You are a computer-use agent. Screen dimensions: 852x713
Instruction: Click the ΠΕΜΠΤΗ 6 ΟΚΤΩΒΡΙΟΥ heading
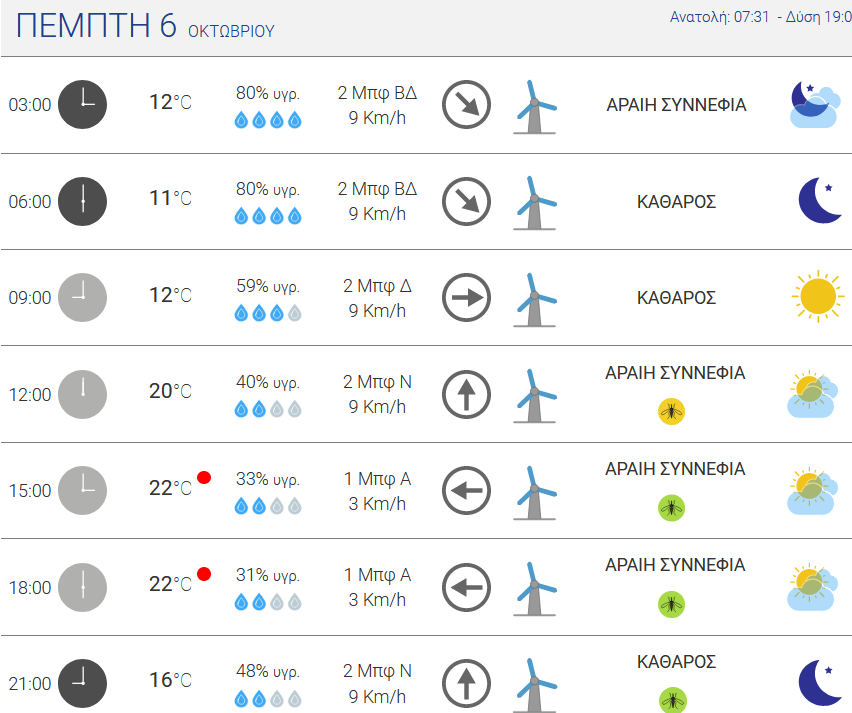click(x=145, y=26)
